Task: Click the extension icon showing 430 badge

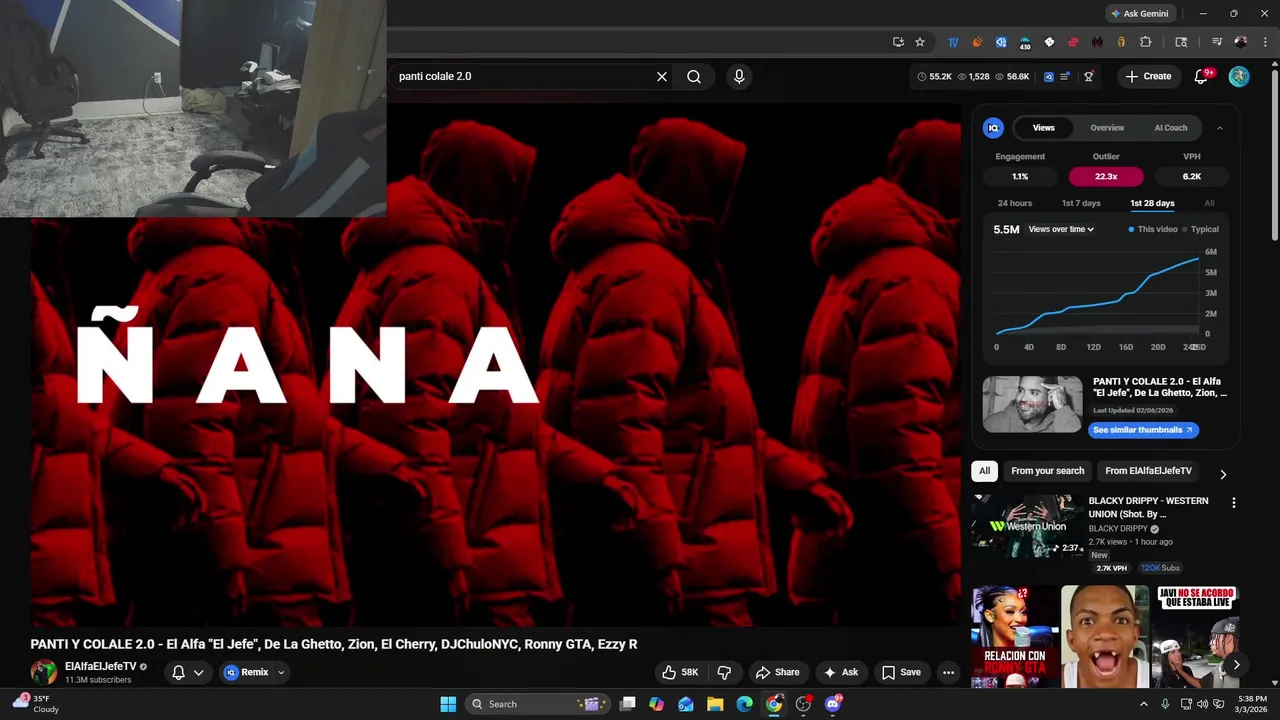Action: 1025,43
